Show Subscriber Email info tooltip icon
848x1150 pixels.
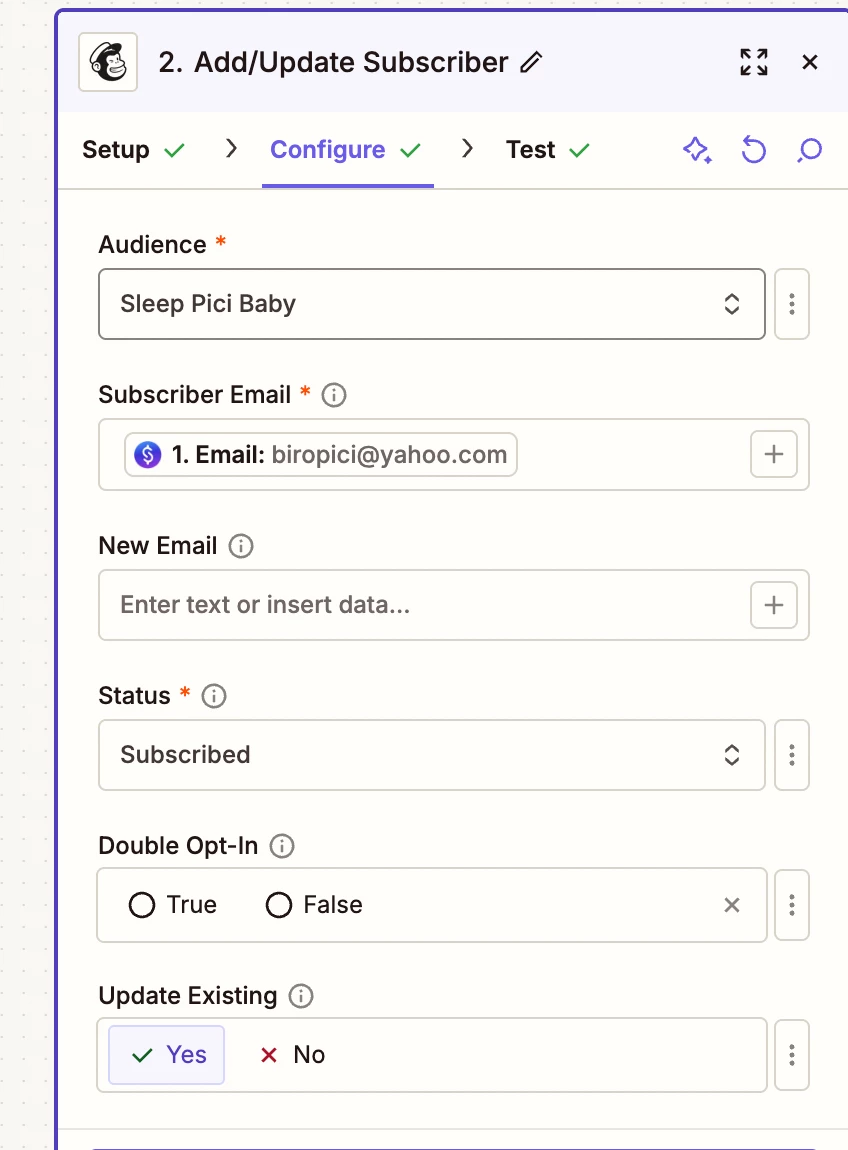click(x=334, y=395)
